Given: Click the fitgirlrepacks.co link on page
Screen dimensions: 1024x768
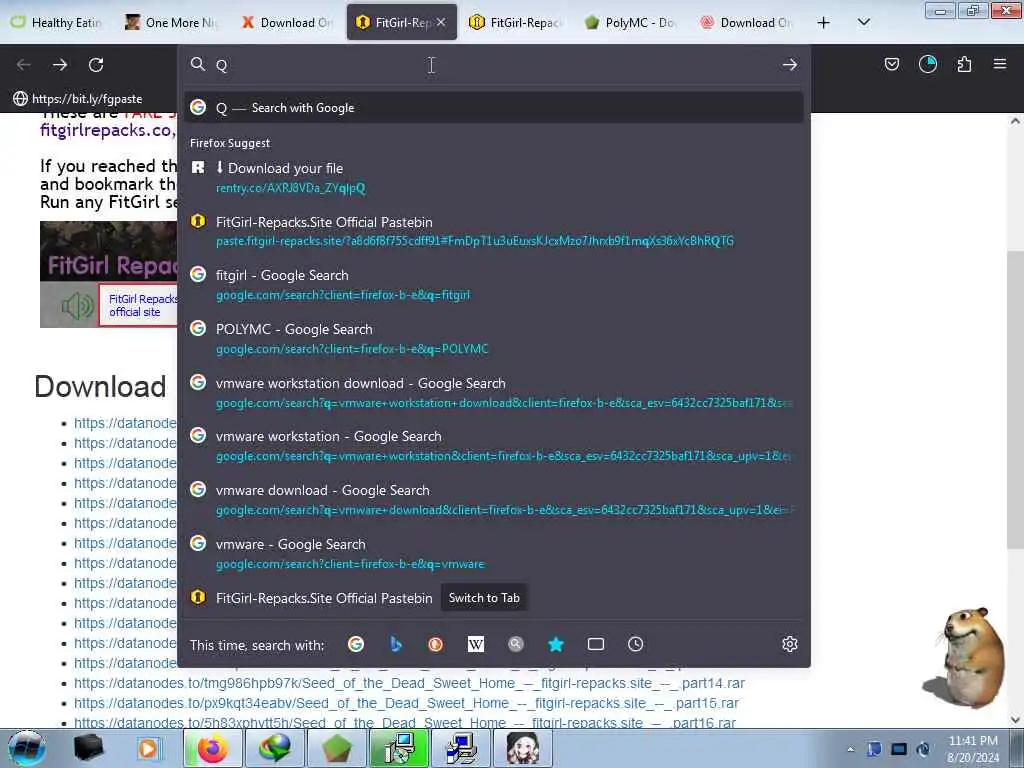Looking at the screenshot, I should coord(107,130).
